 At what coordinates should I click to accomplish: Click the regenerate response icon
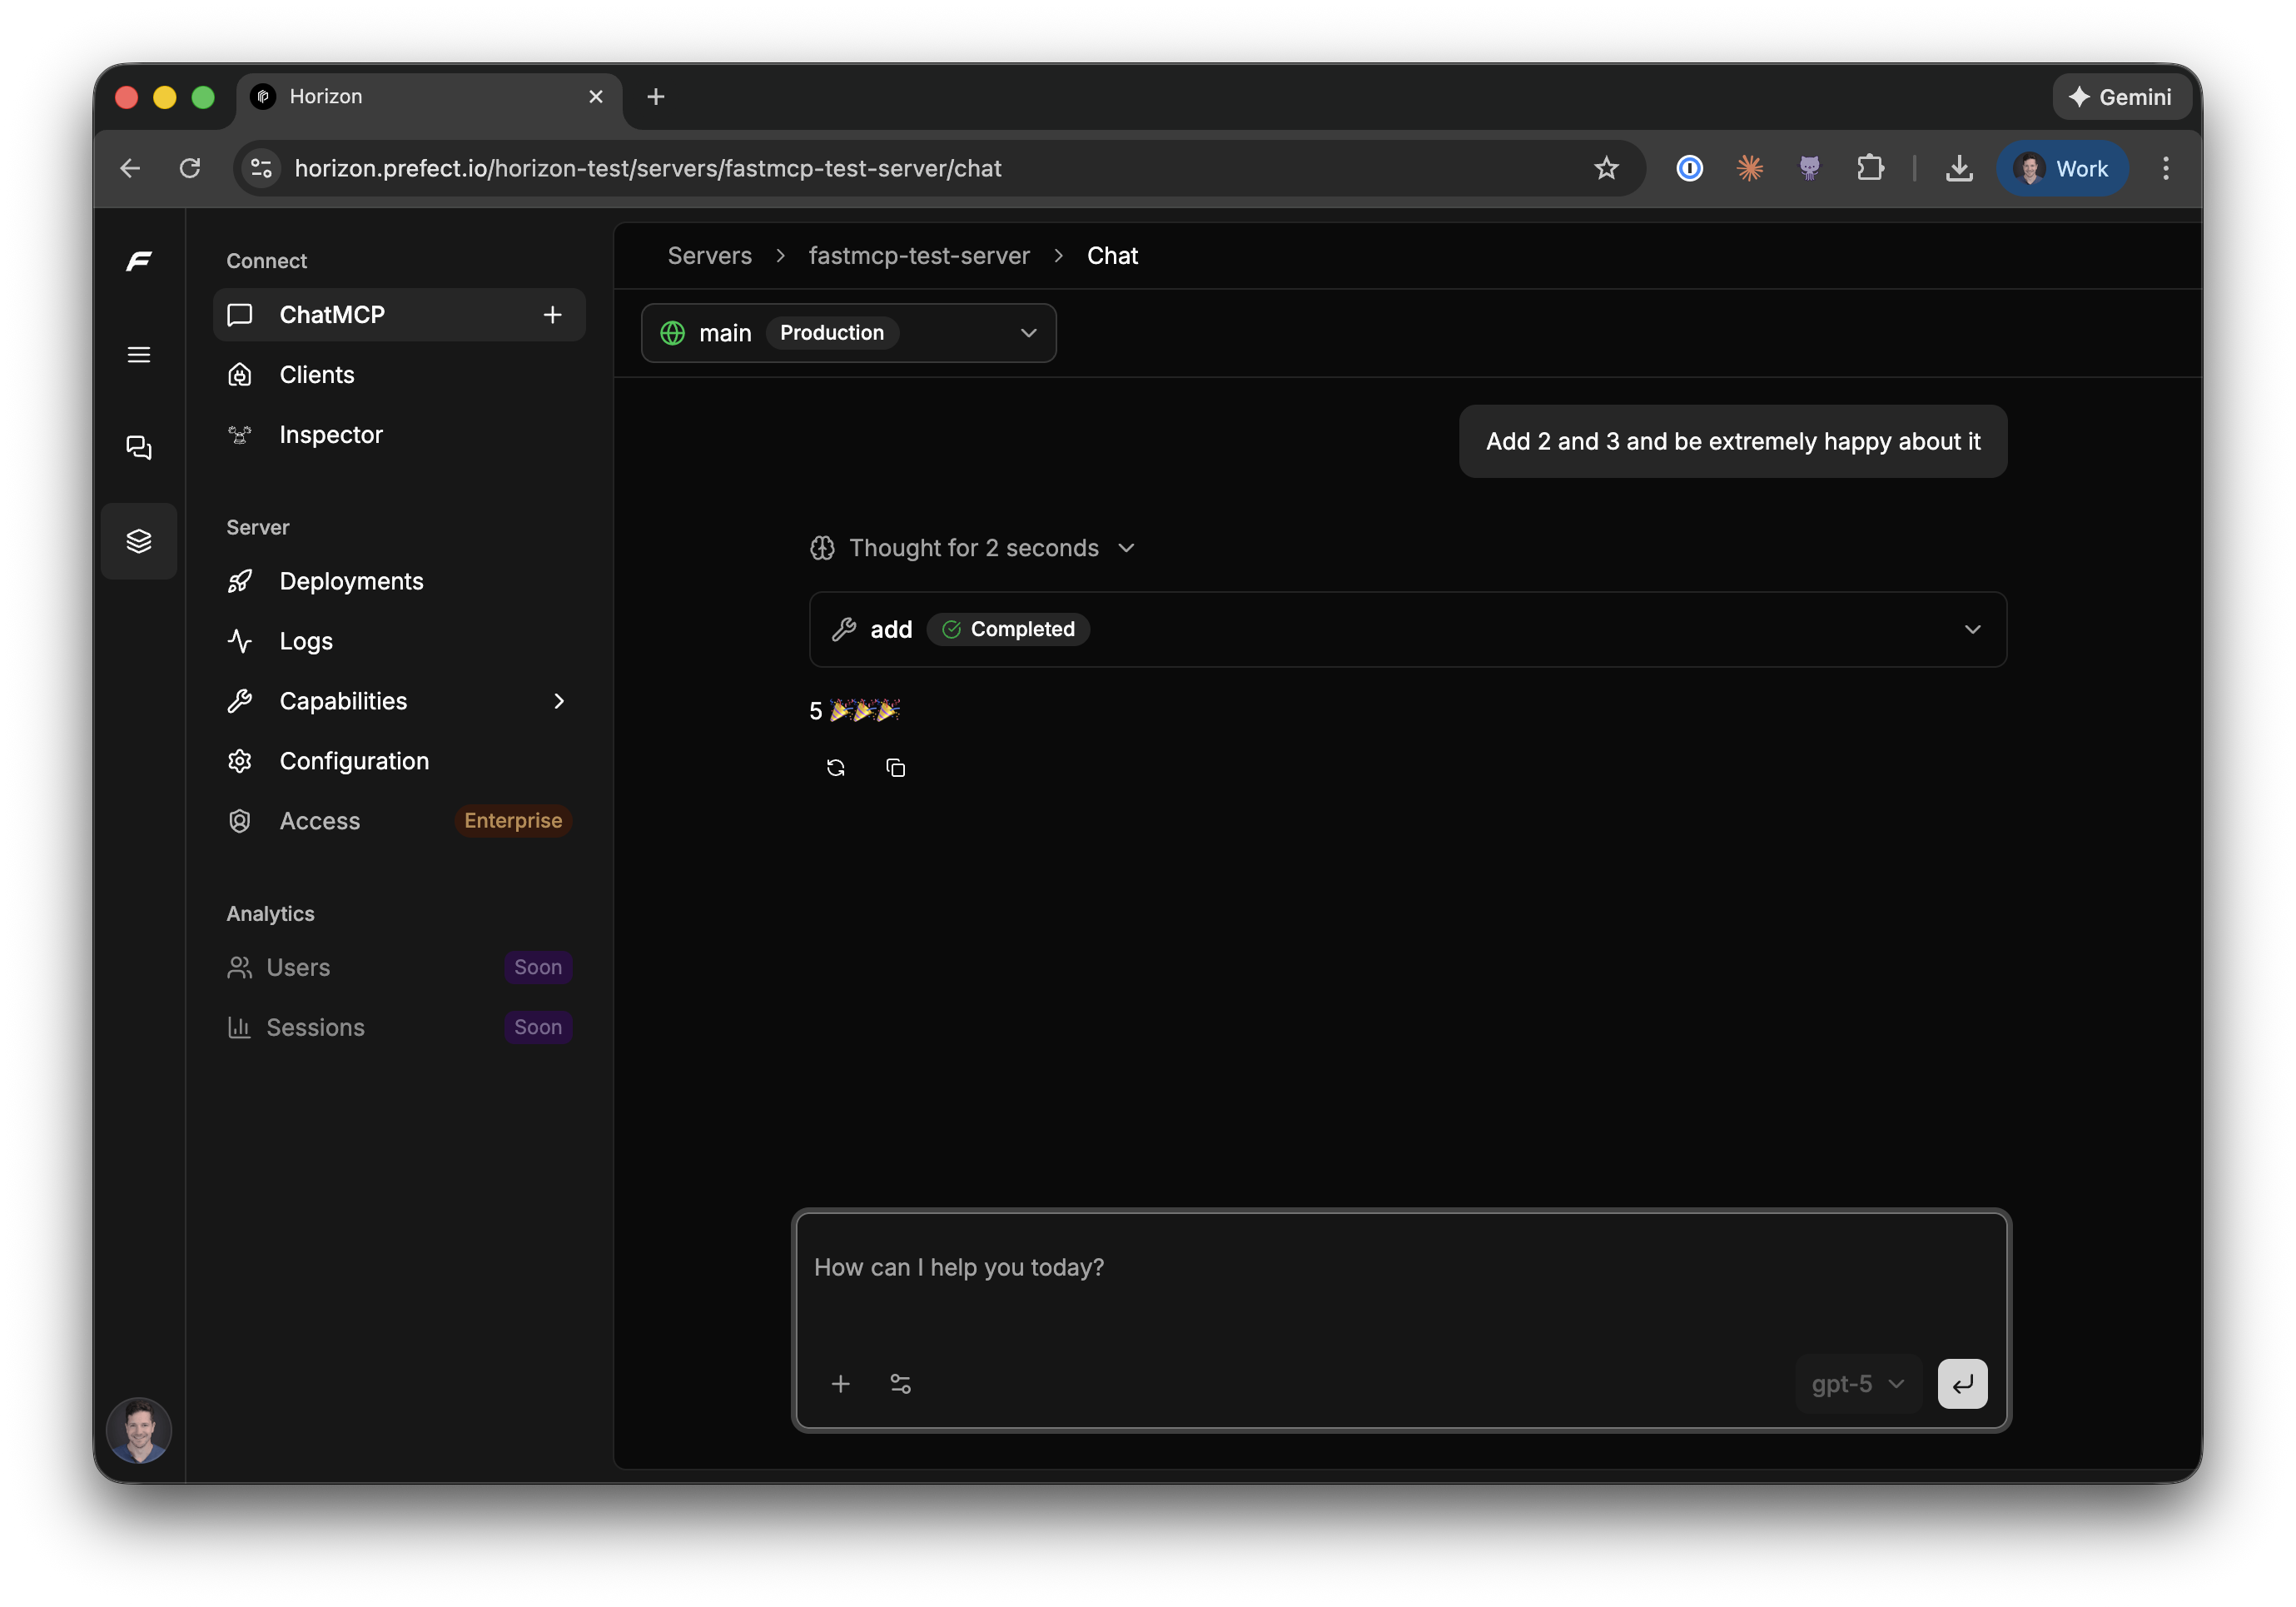point(836,767)
